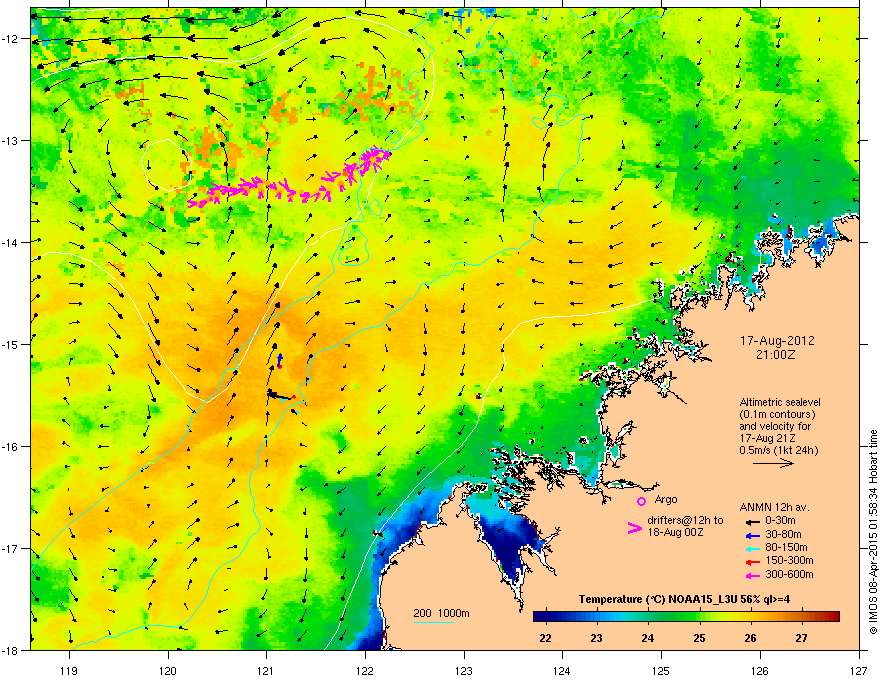The height and width of the screenshot is (680, 880).
Task: Click the '150-300m' depth label
Action: pyautogui.click(x=789, y=560)
